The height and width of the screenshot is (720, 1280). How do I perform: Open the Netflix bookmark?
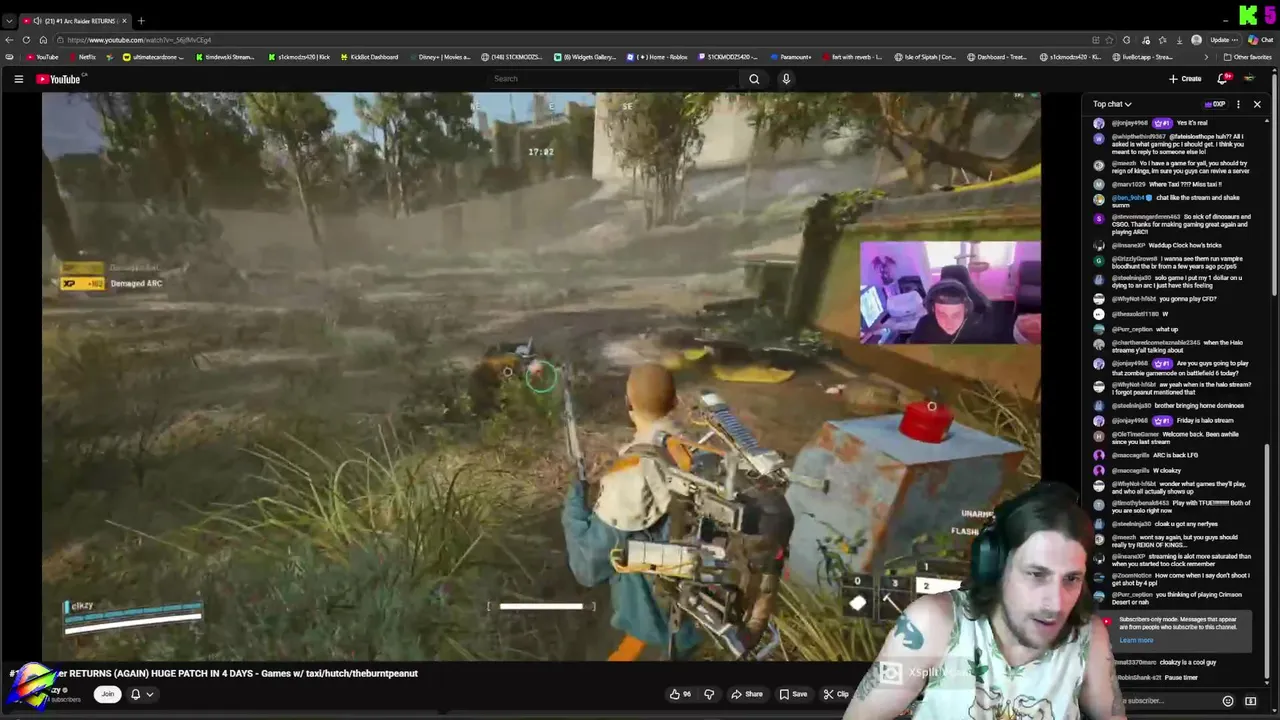click(x=81, y=57)
